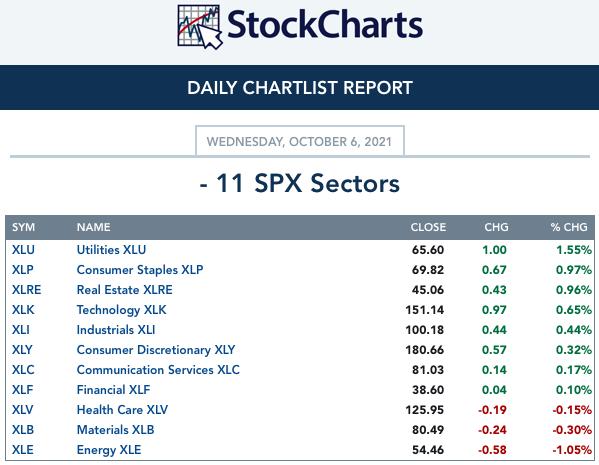The height and width of the screenshot is (465, 599).
Task: Select the XLP ticker symbol
Action: [x=23, y=270]
